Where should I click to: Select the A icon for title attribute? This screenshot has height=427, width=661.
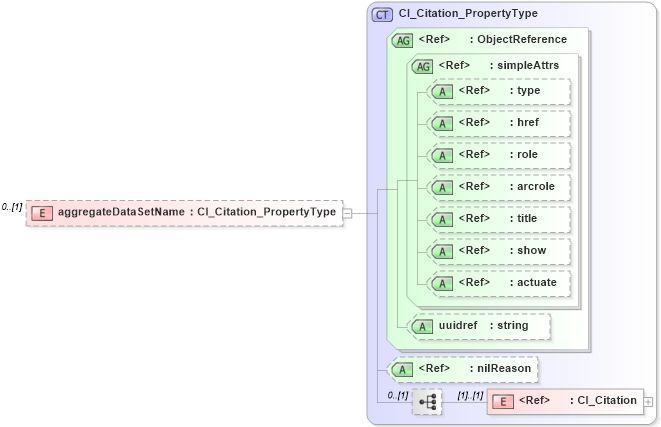tap(442, 220)
